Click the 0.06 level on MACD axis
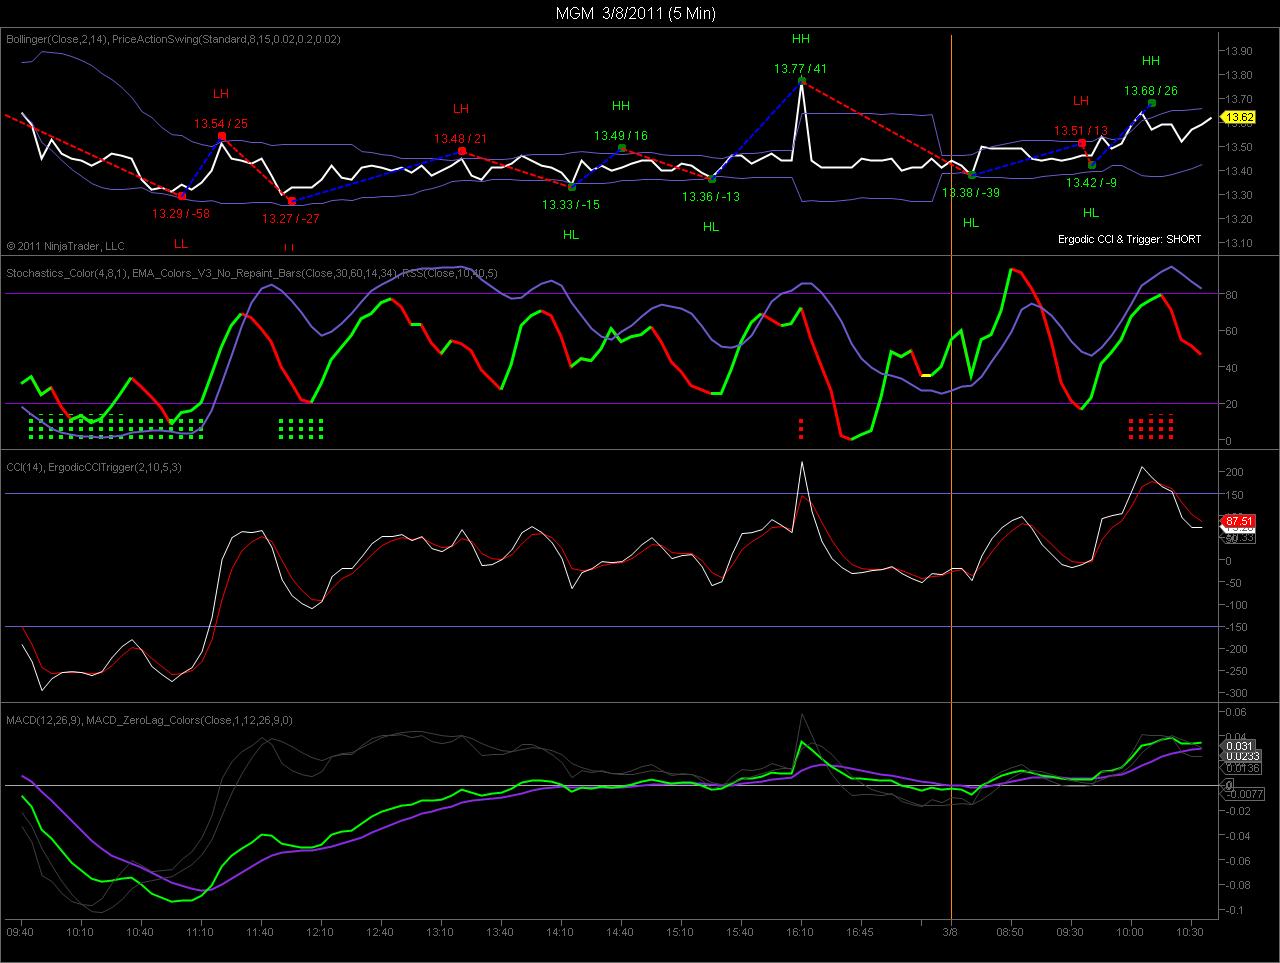Screen dimensions: 1280x963 pyautogui.click(x=1238, y=711)
